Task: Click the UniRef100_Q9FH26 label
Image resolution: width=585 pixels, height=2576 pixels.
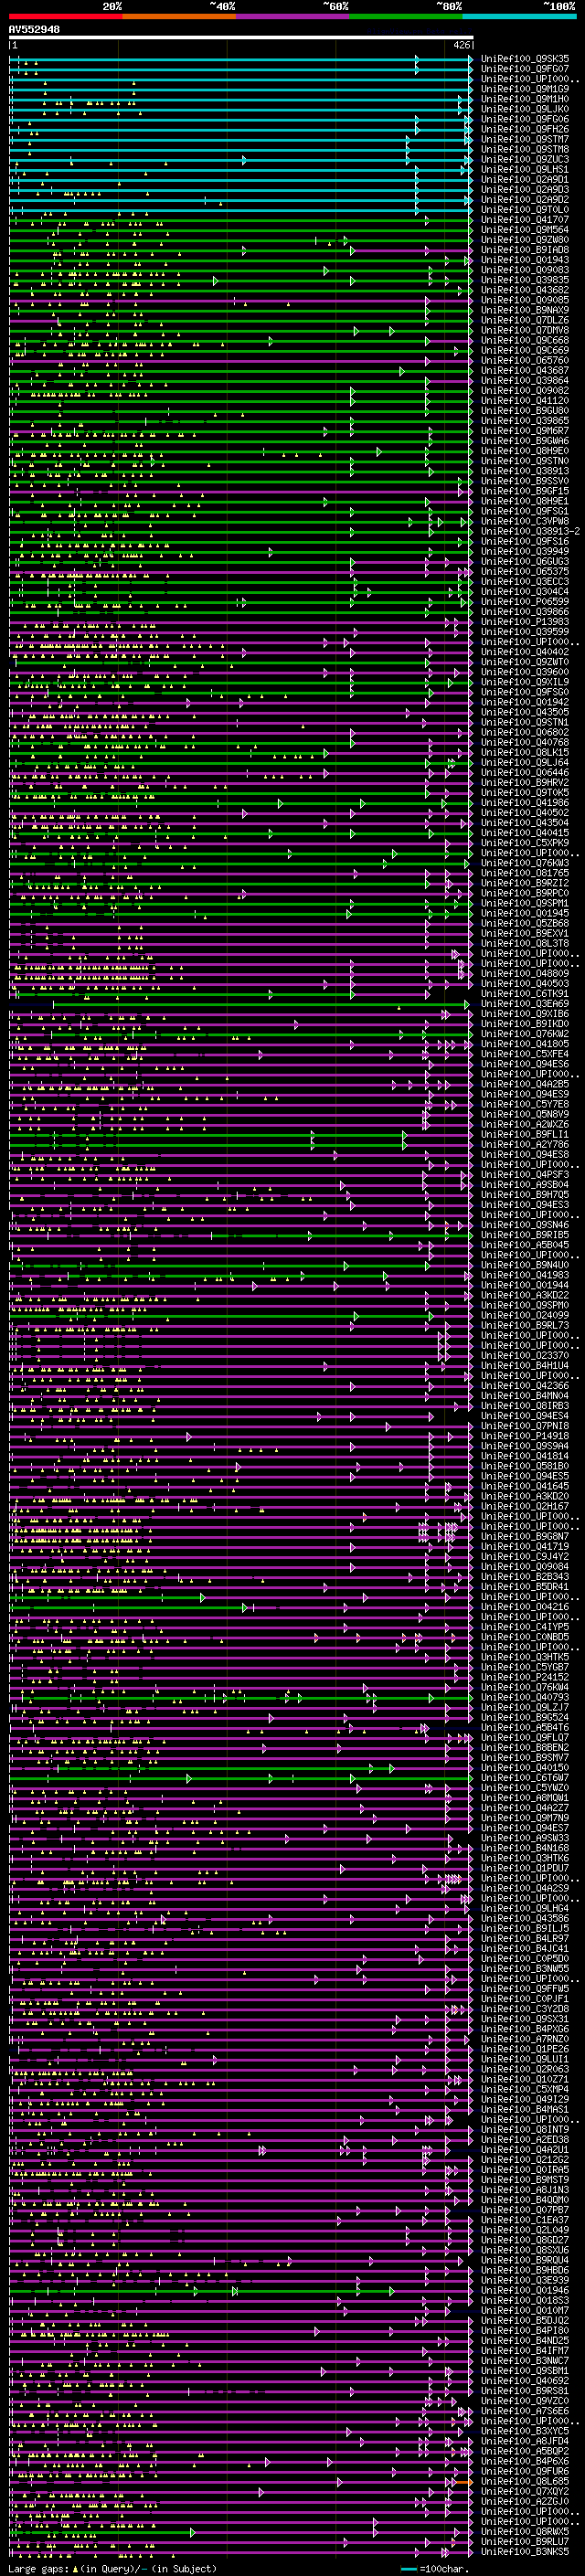Action: tap(525, 129)
